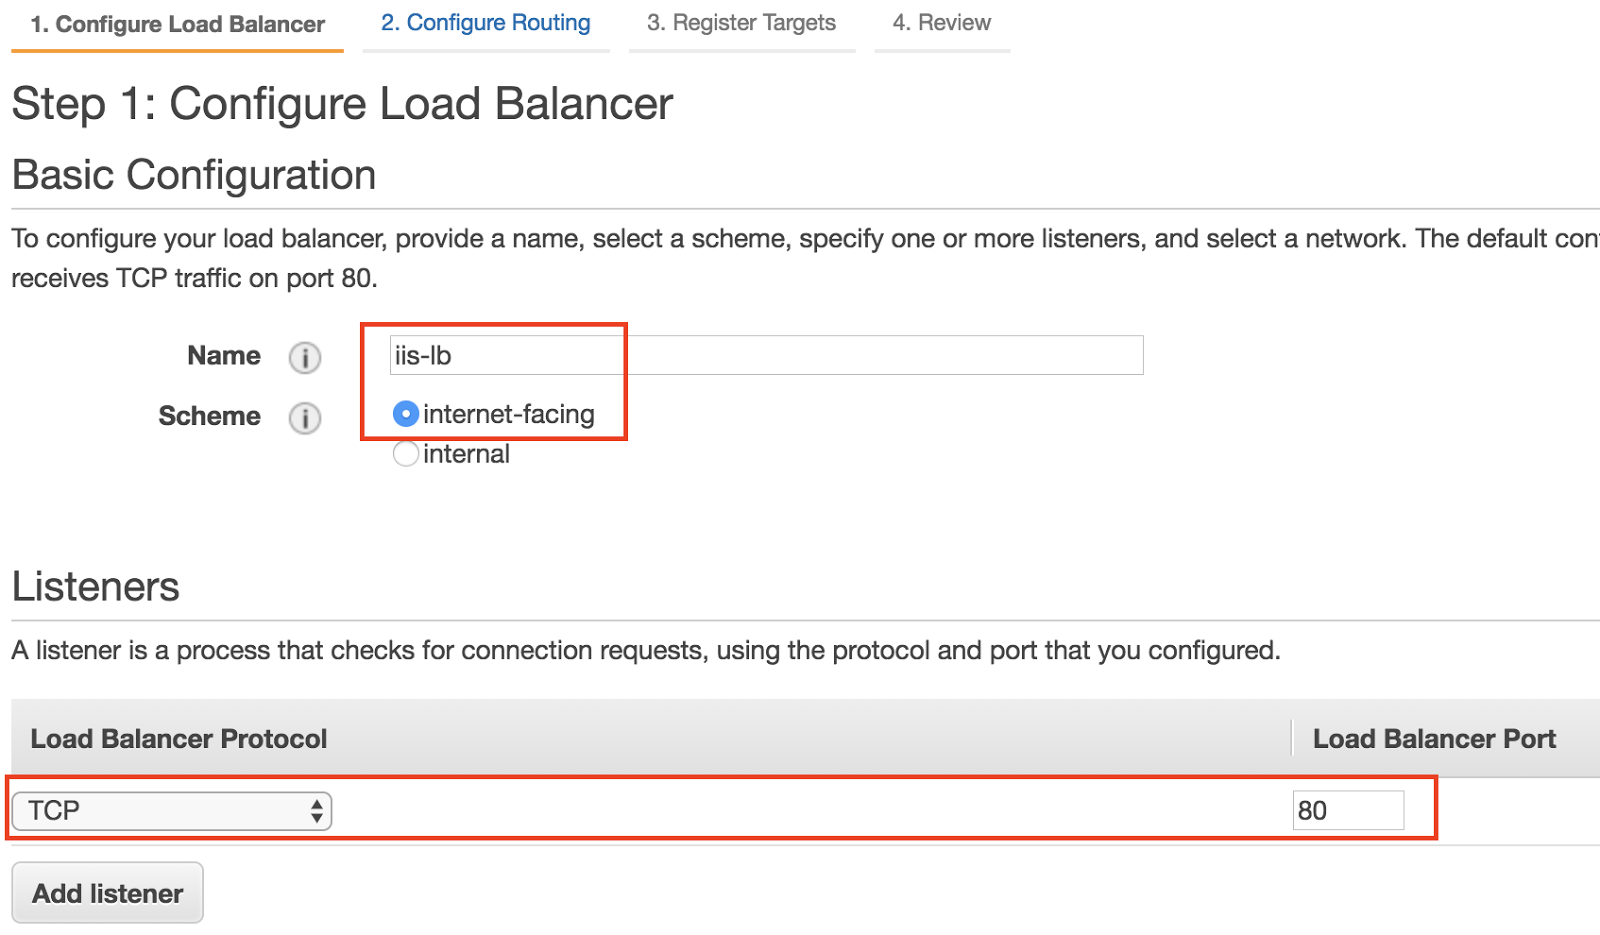Open the TCP protocol dropdown

coord(172,811)
